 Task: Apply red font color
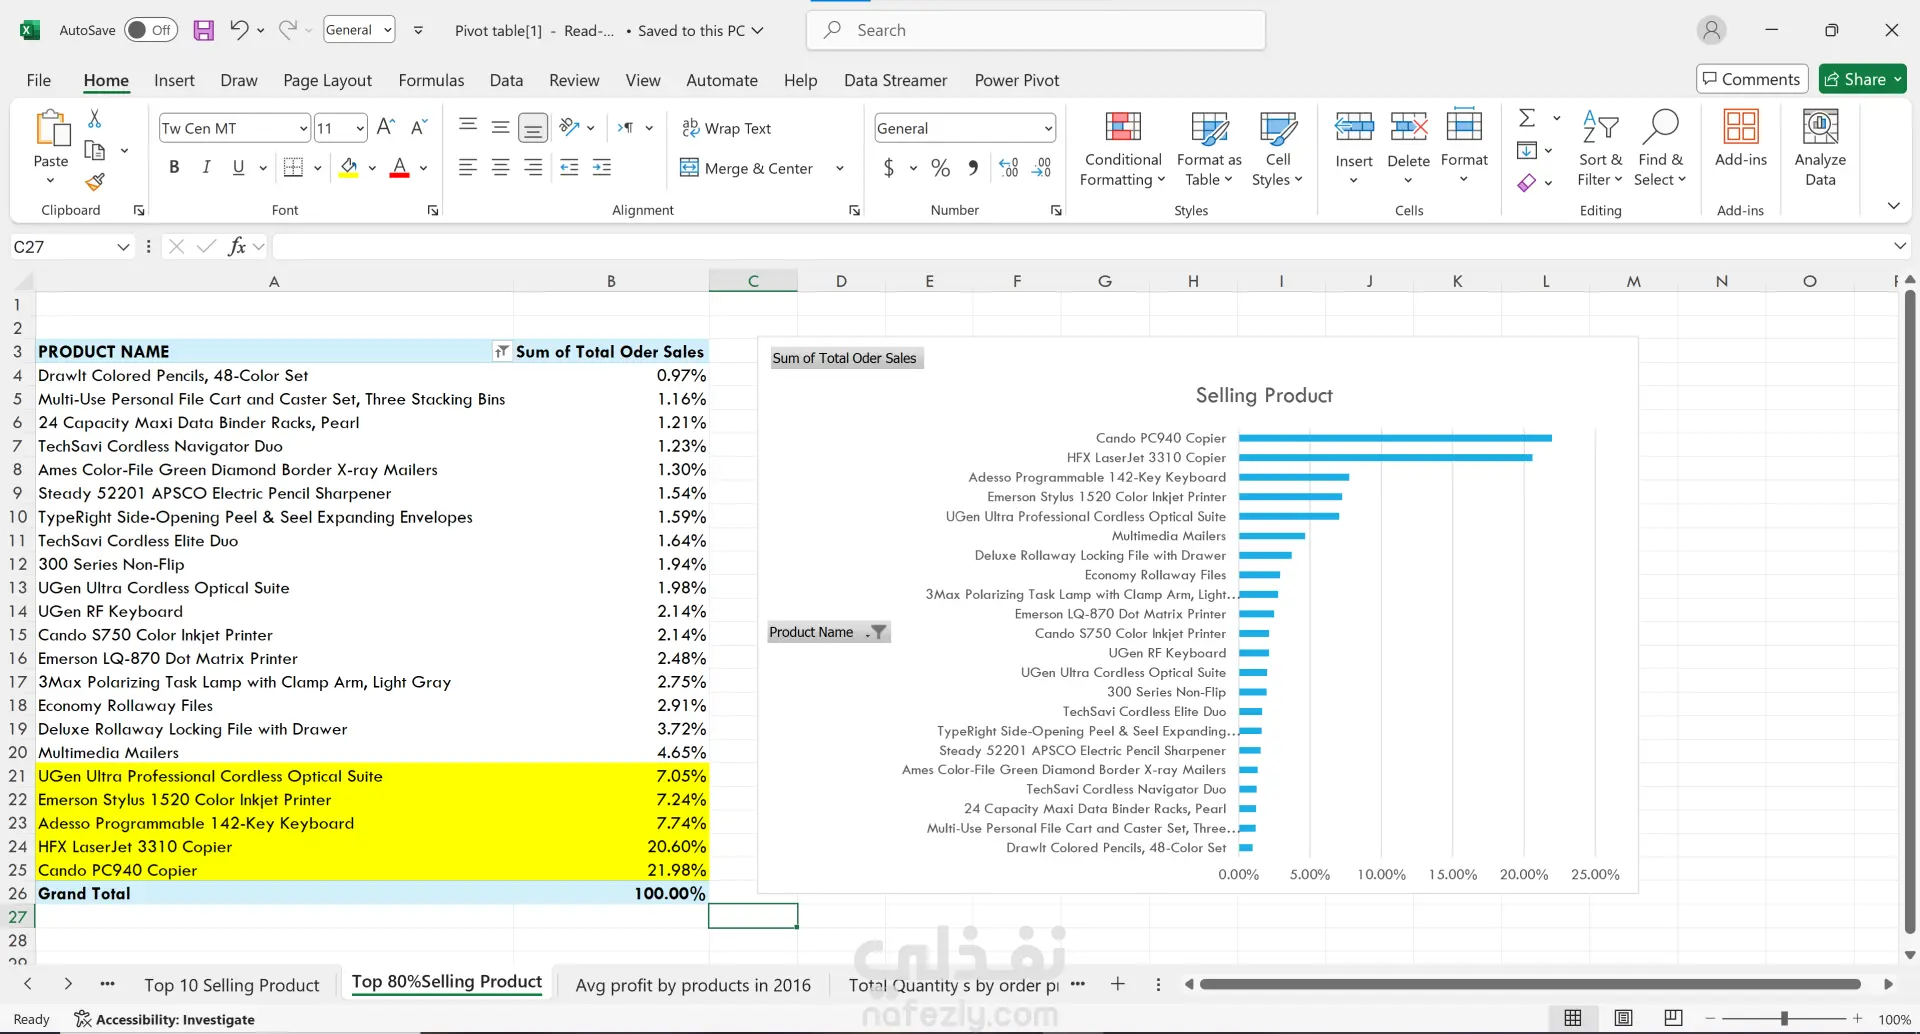pos(400,168)
